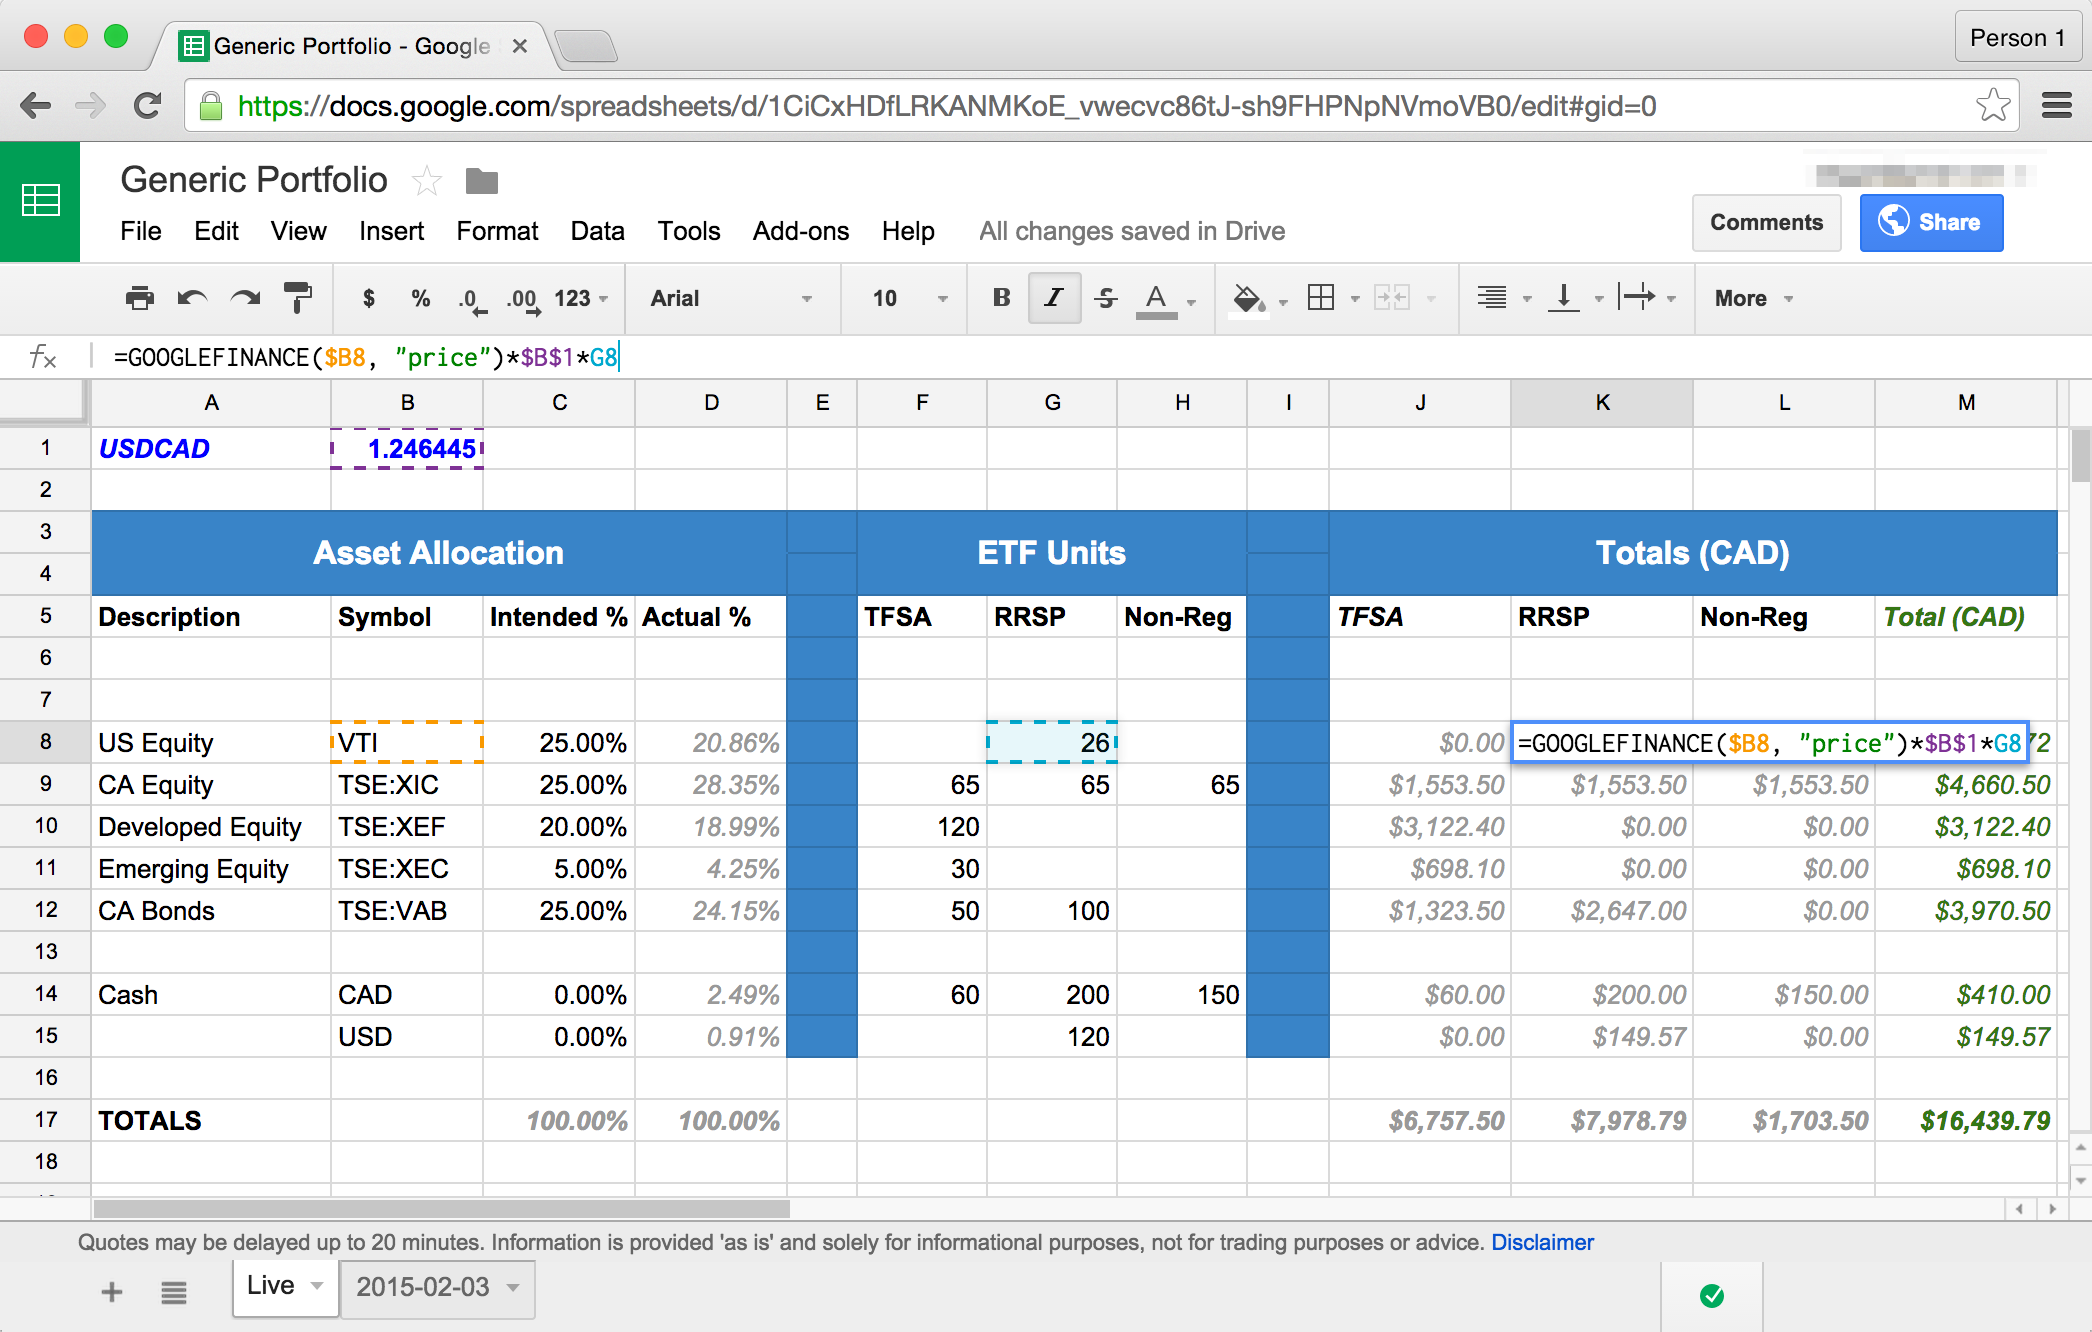Open the Tools menu
2092x1332 pixels.
pos(689,231)
